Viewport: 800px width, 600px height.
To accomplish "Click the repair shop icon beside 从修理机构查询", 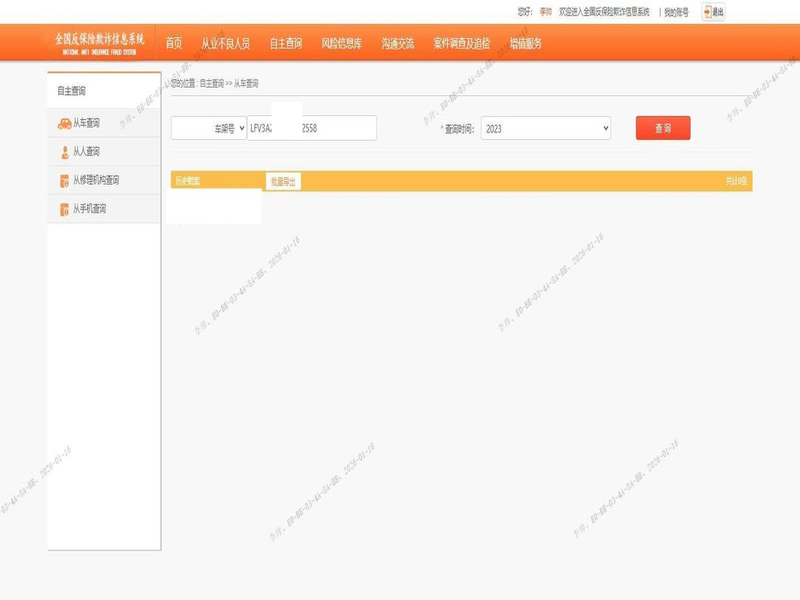I will [65, 181].
